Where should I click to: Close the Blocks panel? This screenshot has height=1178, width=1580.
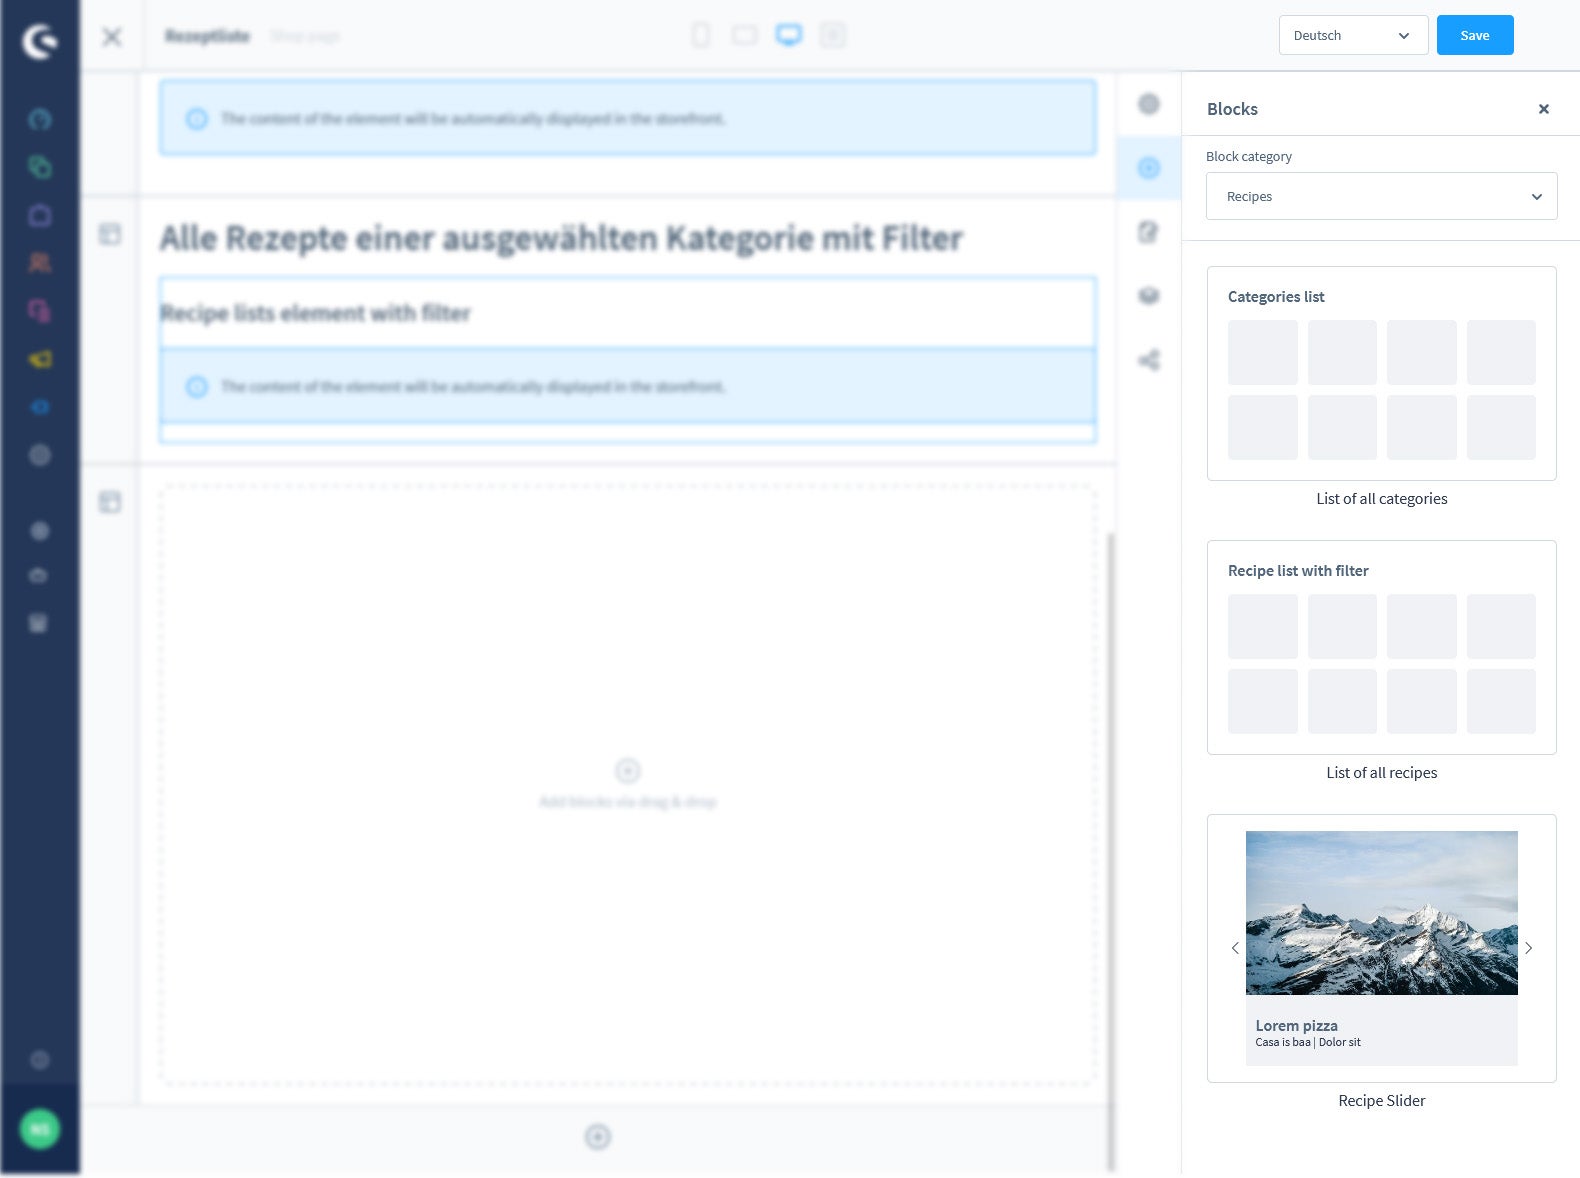click(x=1543, y=109)
